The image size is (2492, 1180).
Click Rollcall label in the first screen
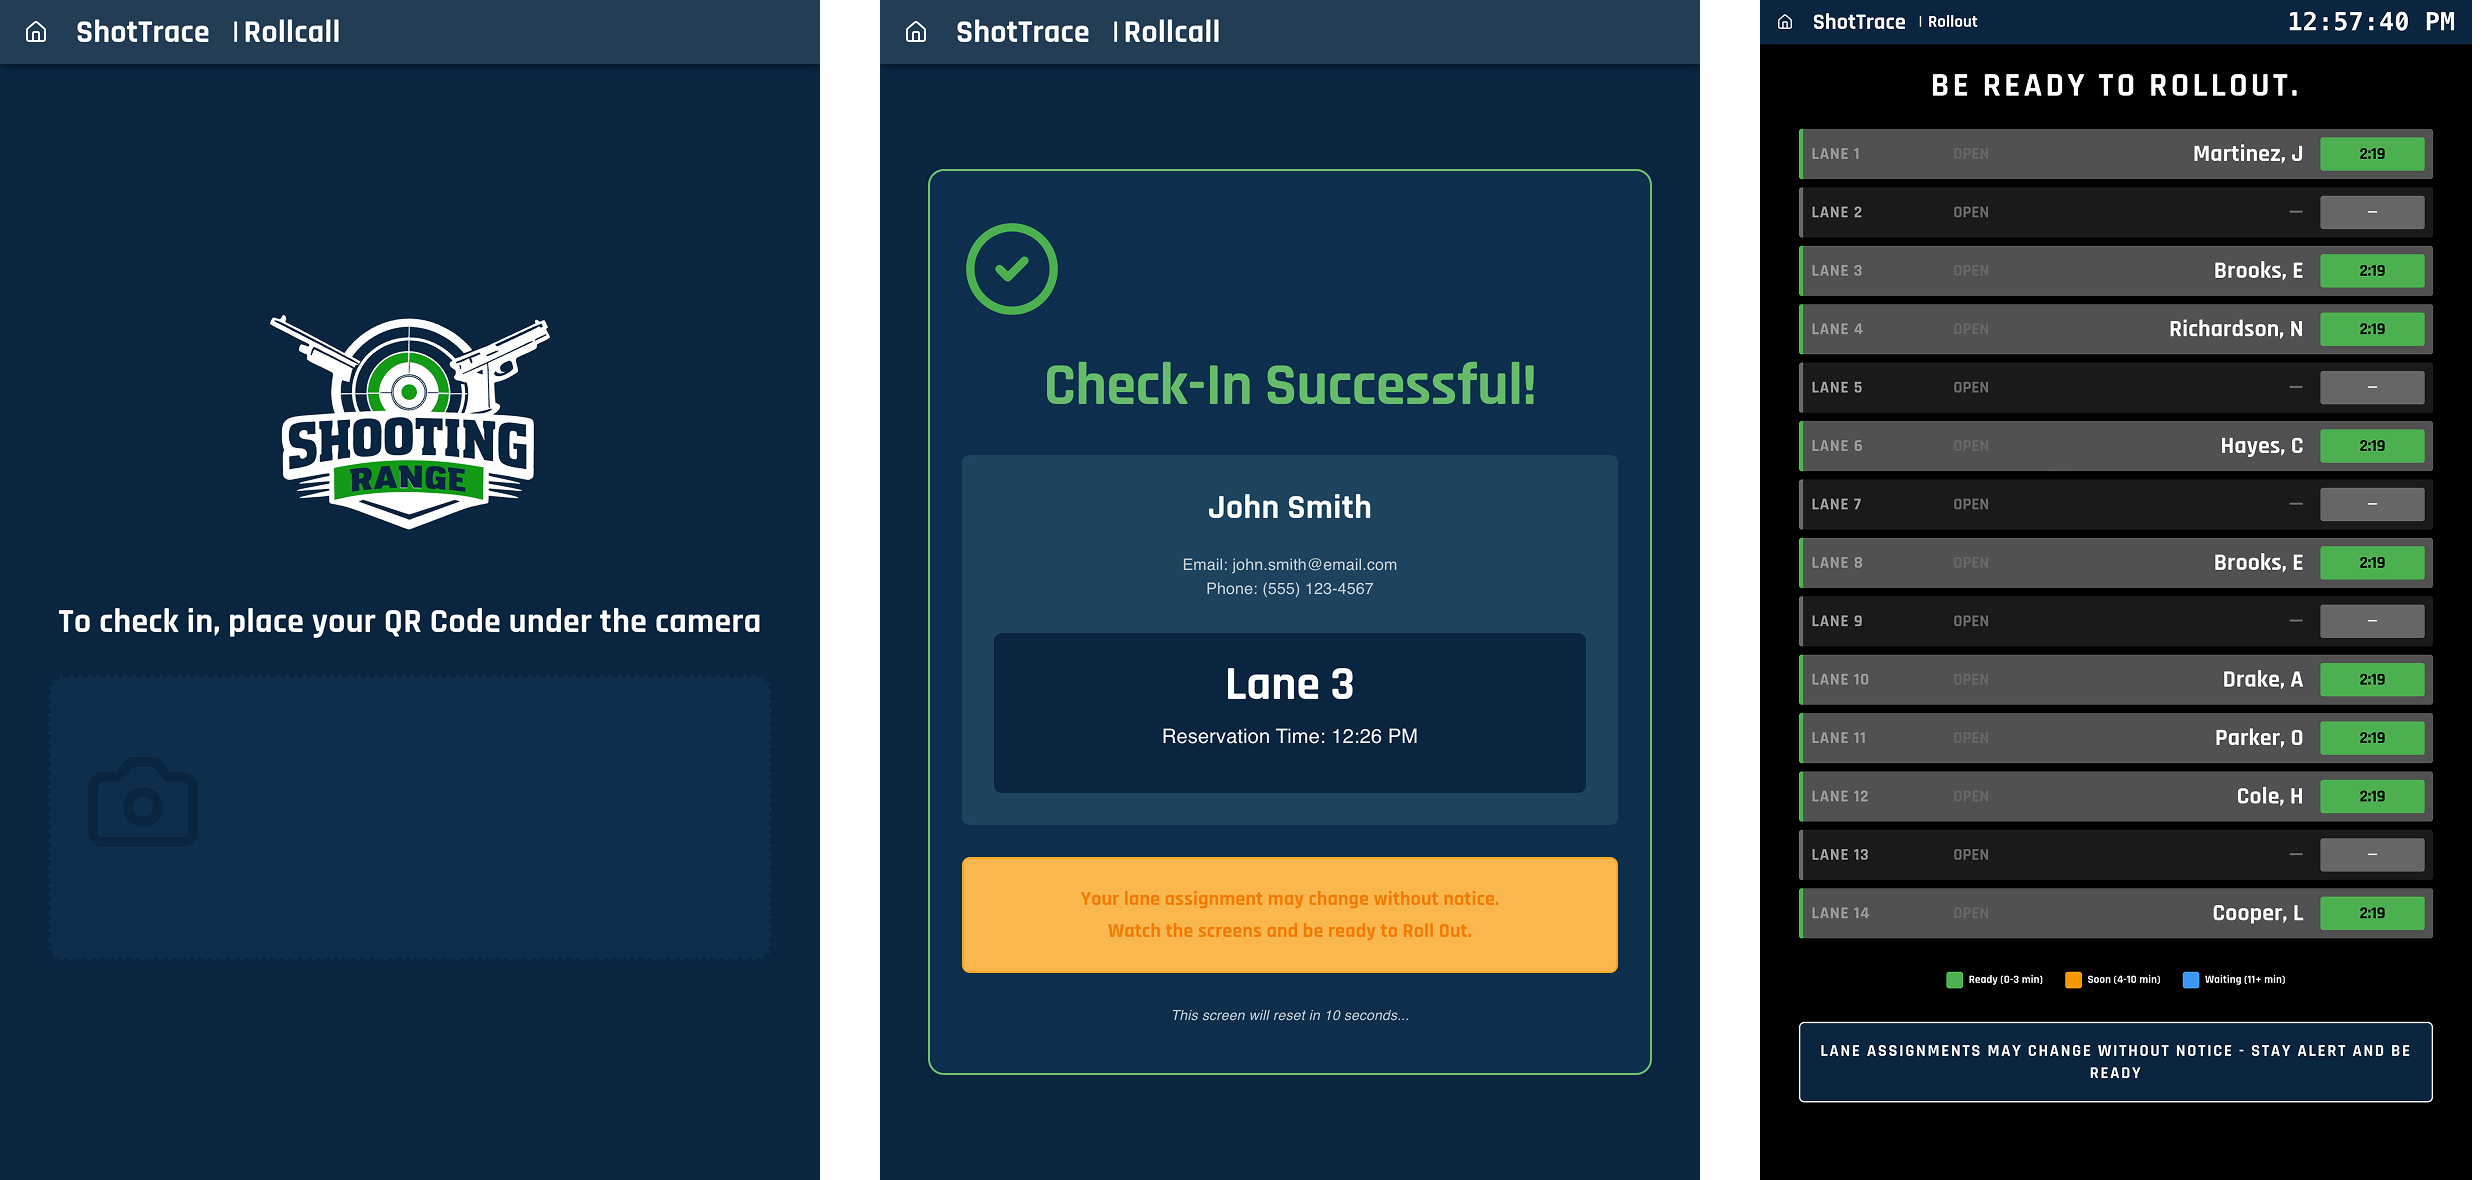[292, 32]
